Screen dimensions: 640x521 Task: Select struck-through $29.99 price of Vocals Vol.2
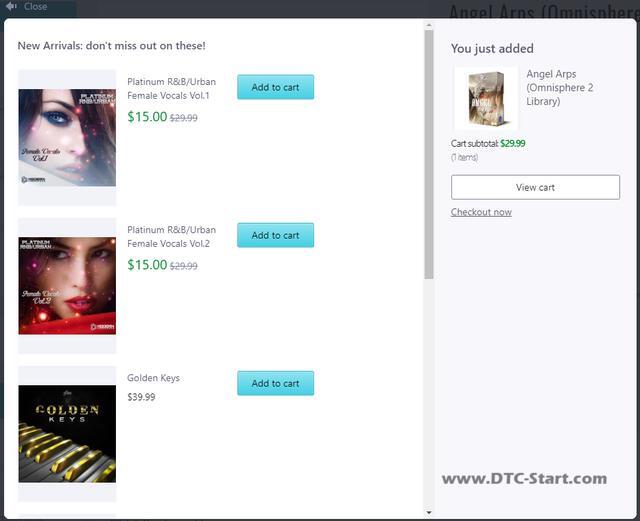click(x=184, y=266)
